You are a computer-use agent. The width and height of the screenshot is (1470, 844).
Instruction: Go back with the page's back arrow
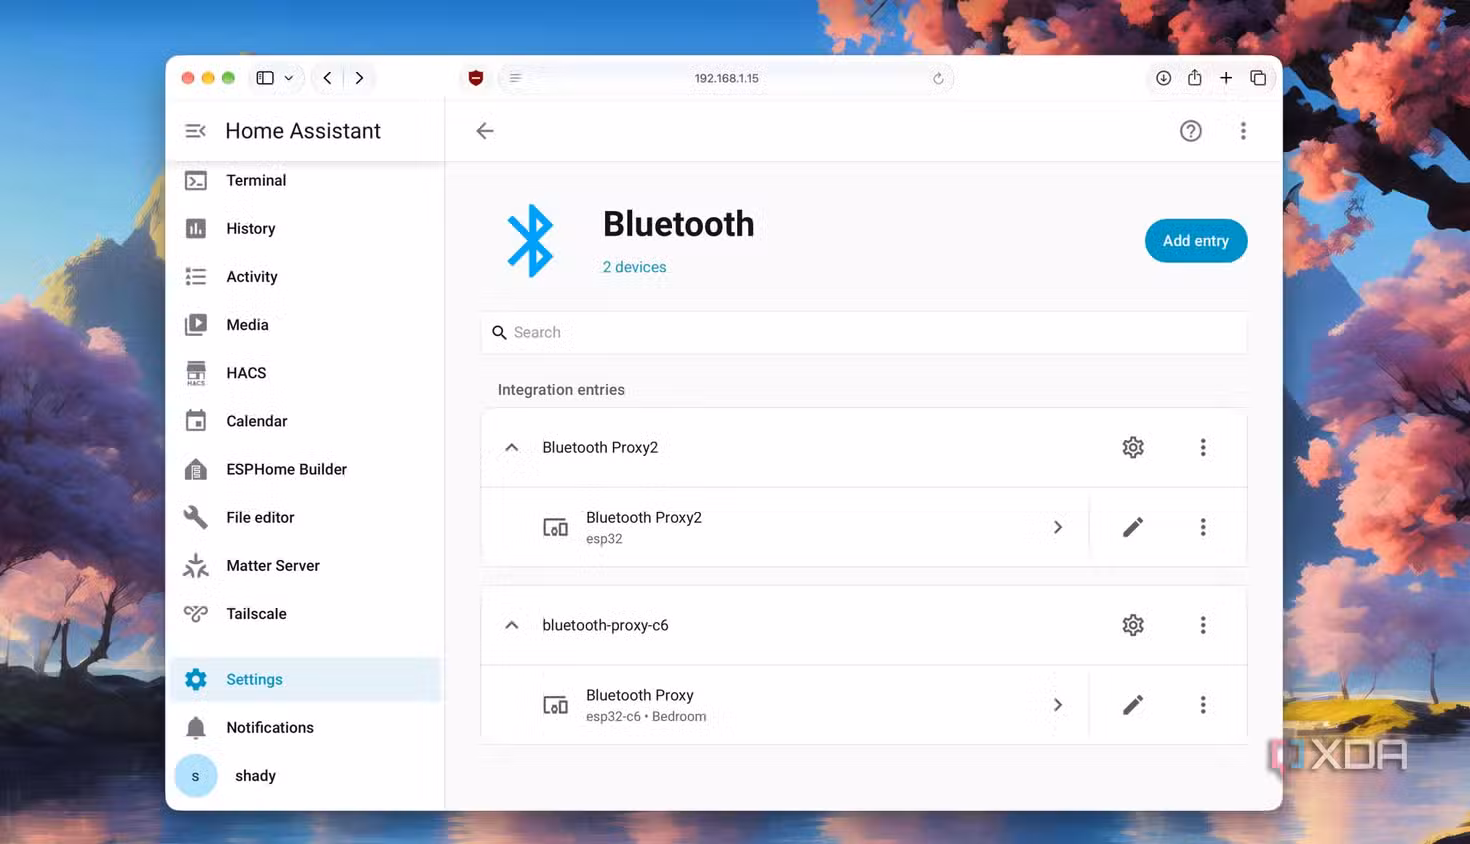(485, 131)
